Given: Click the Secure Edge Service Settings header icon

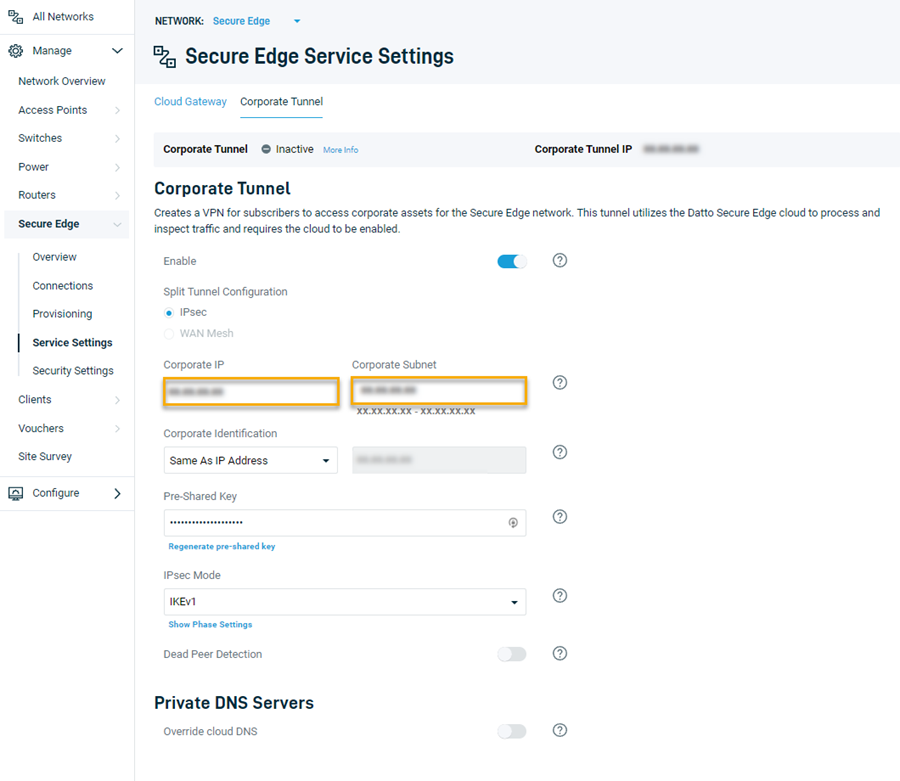Looking at the screenshot, I should 165,57.
